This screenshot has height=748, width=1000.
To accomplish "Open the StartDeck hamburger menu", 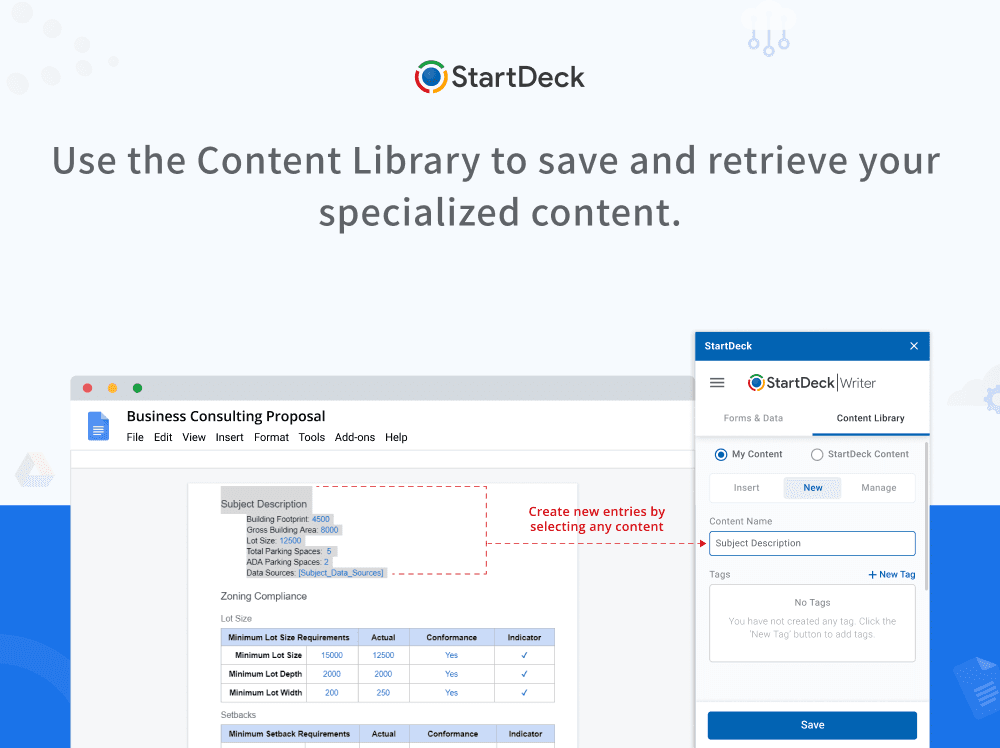I will (717, 383).
